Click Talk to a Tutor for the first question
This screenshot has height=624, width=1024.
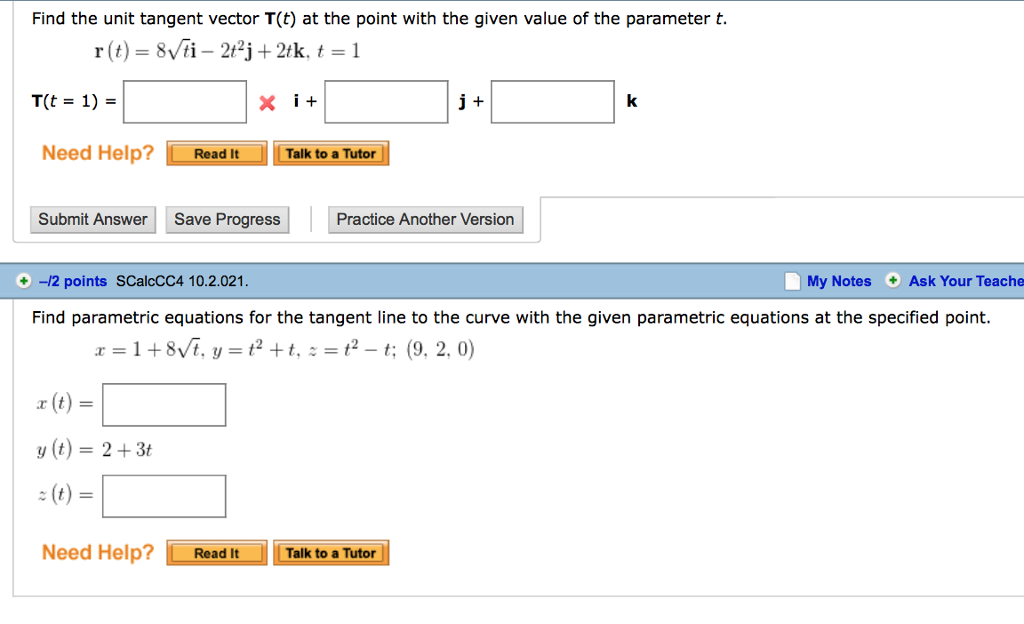[331, 153]
